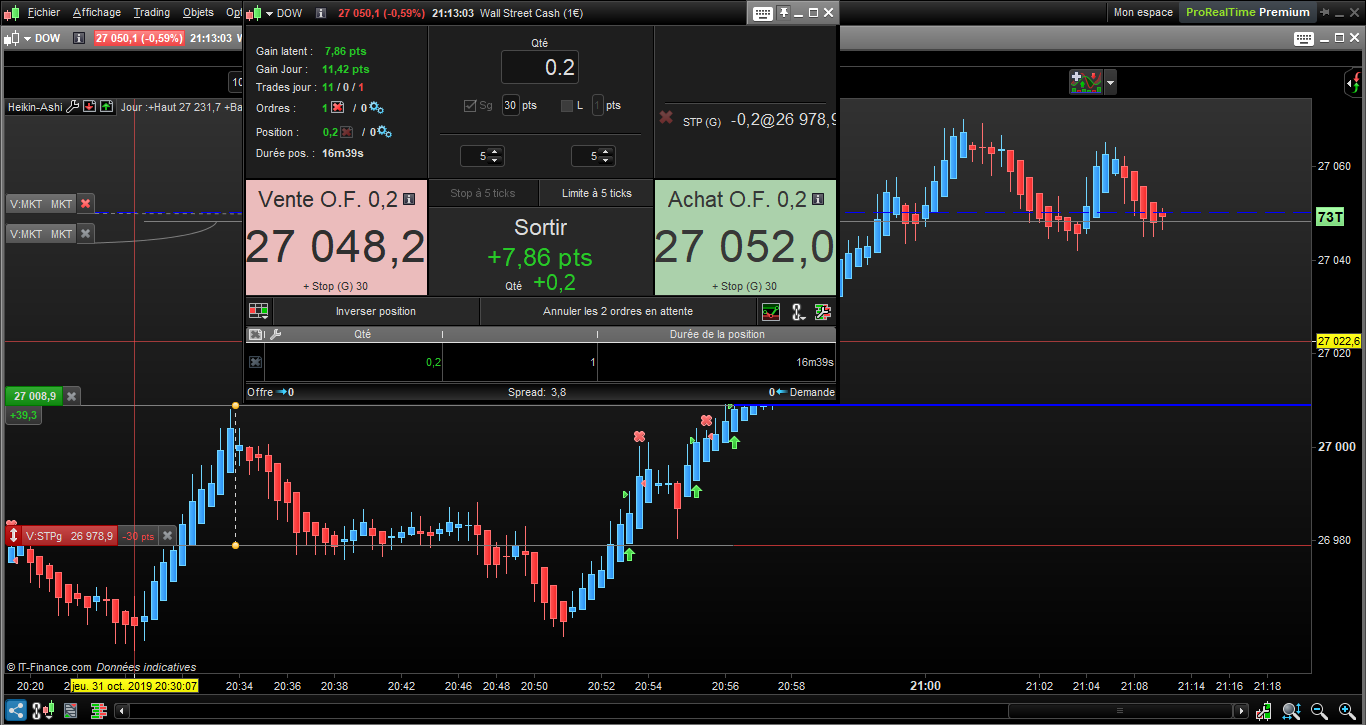The image size is (1366, 725).
Task: Open the virtual keyboard icon in order window
Action: [763, 13]
